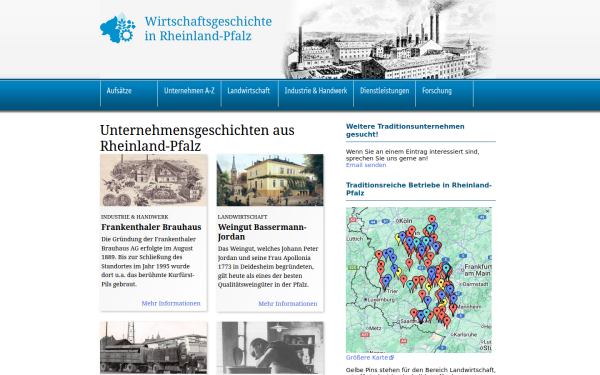Screen dimensions: 600x375
Task: Click the Unternehmensgeschichten aus Rheinland-Pfalz headline
Action: pos(197,138)
